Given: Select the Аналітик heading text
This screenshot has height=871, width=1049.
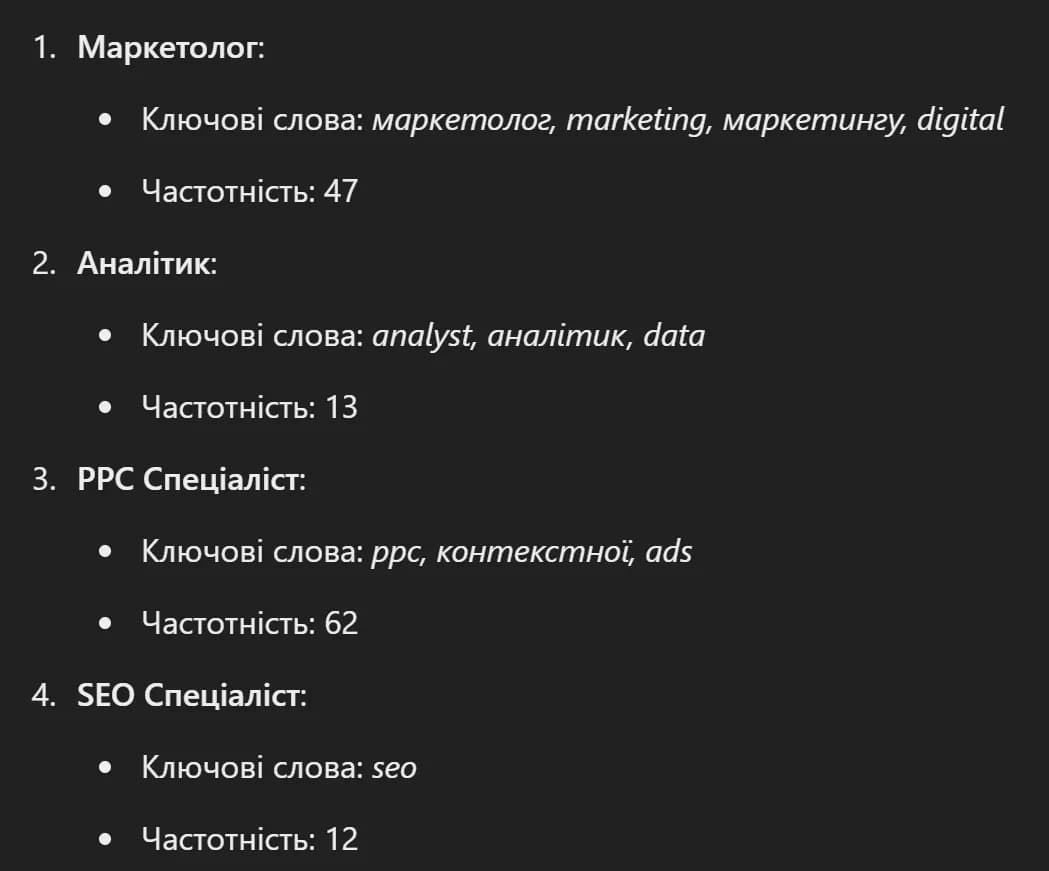Looking at the screenshot, I should pyautogui.click(x=147, y=264).
